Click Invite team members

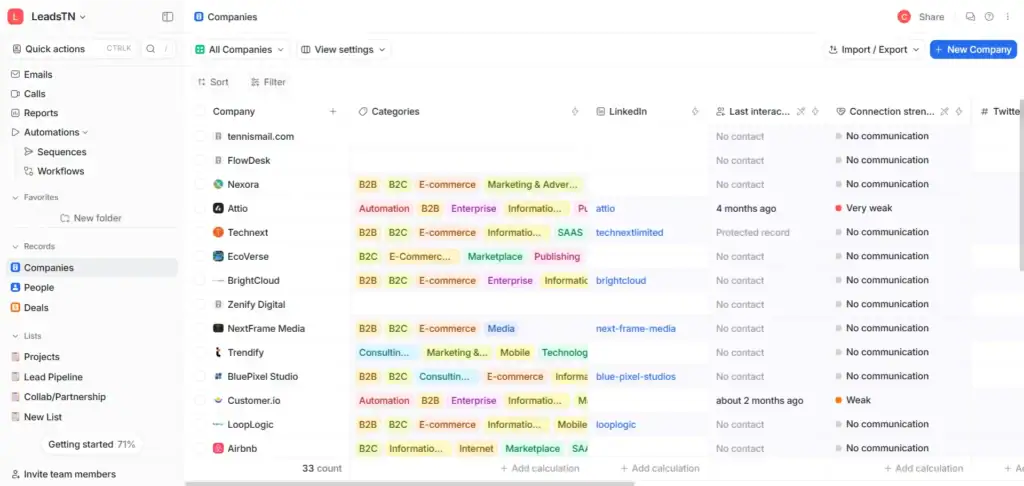click(x=63, y=474)
